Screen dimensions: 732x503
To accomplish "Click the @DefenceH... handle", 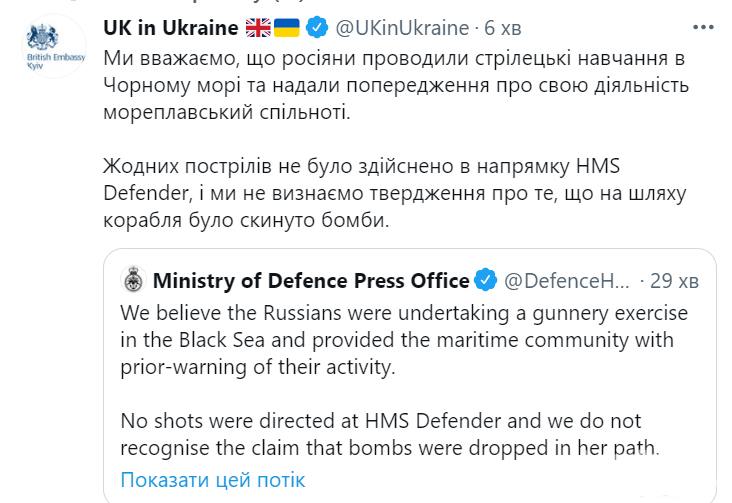I will pos(567,281).
